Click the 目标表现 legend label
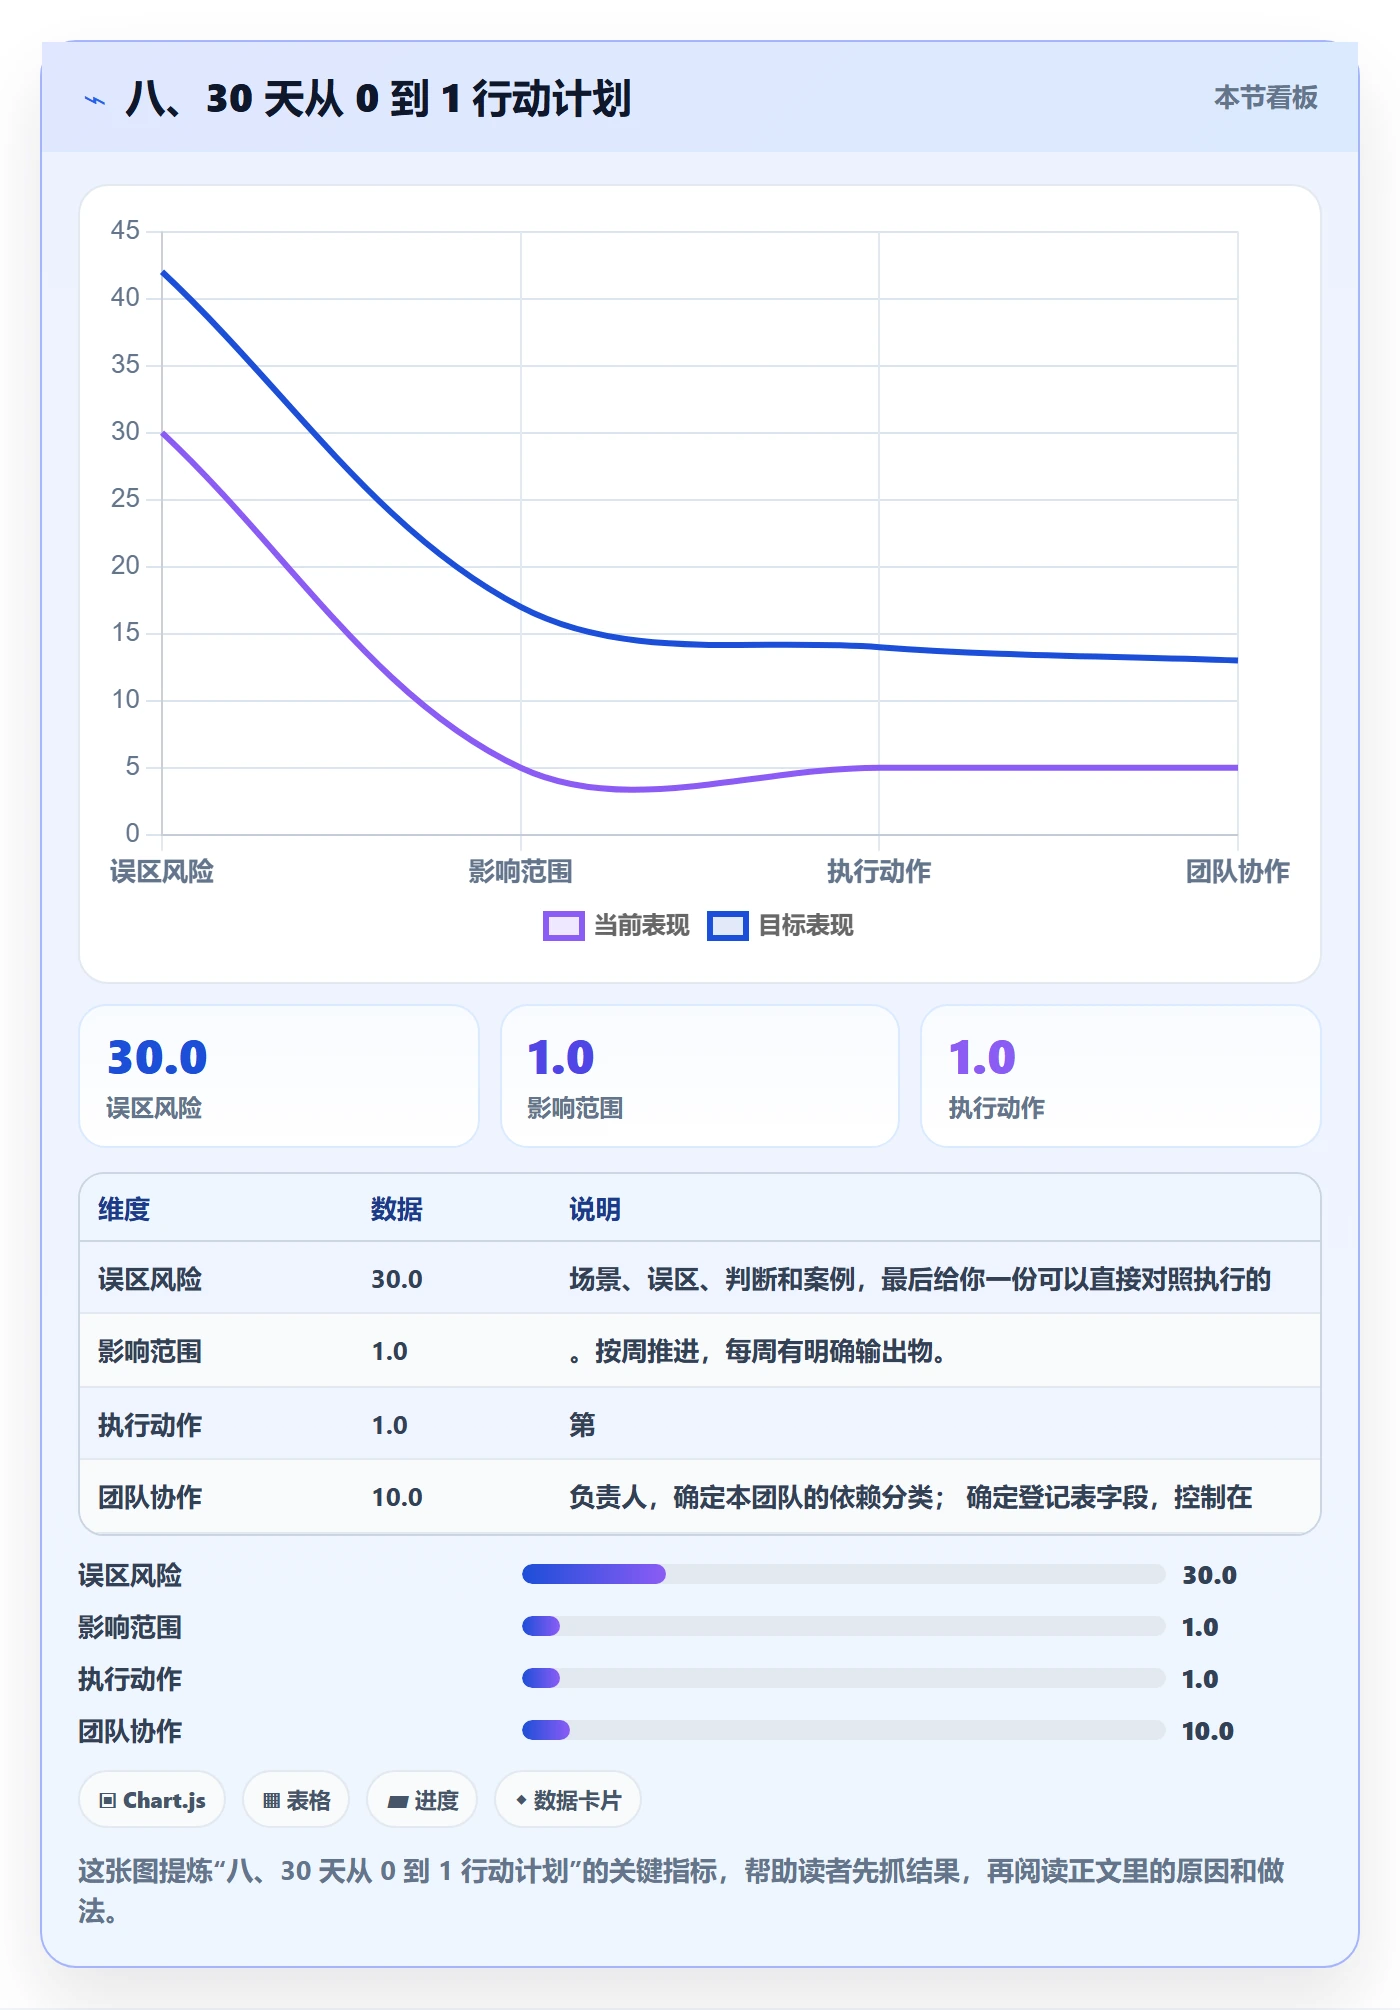 (806, 926)
